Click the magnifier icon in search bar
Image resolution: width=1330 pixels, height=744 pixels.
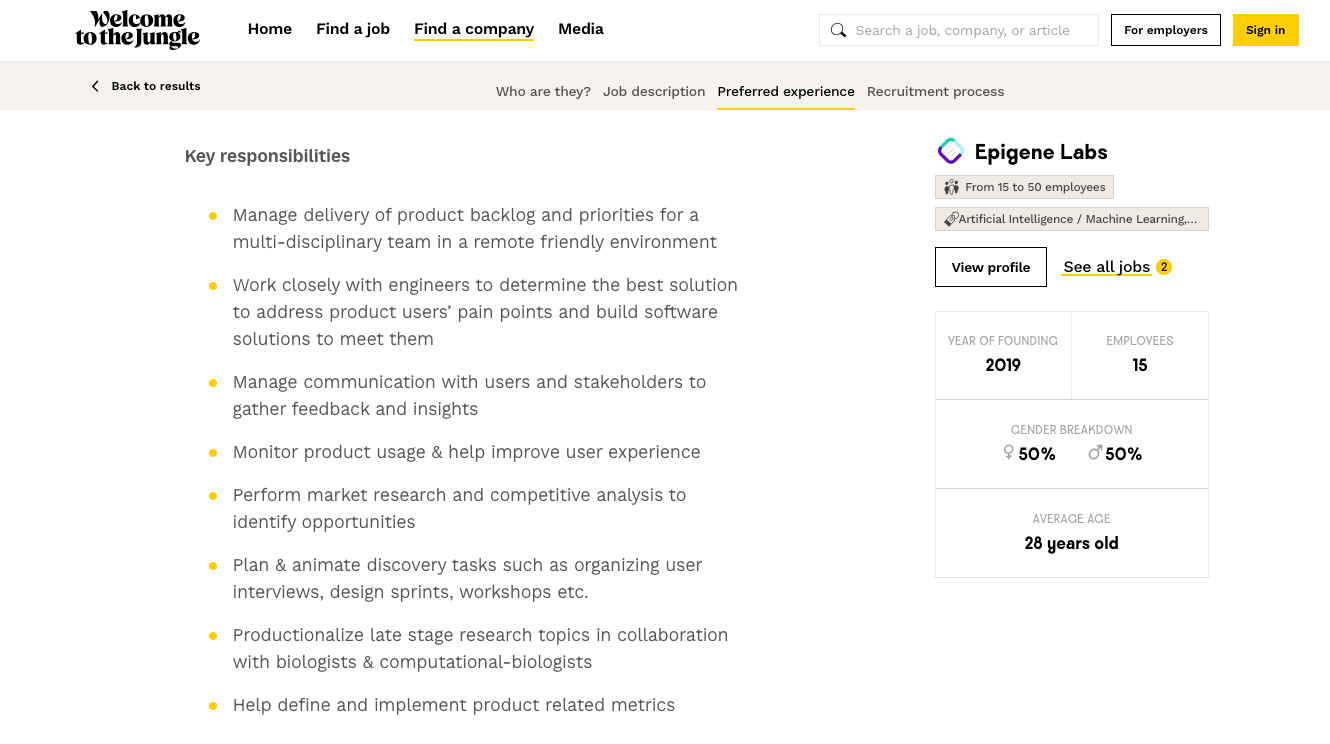coord(838,30)
